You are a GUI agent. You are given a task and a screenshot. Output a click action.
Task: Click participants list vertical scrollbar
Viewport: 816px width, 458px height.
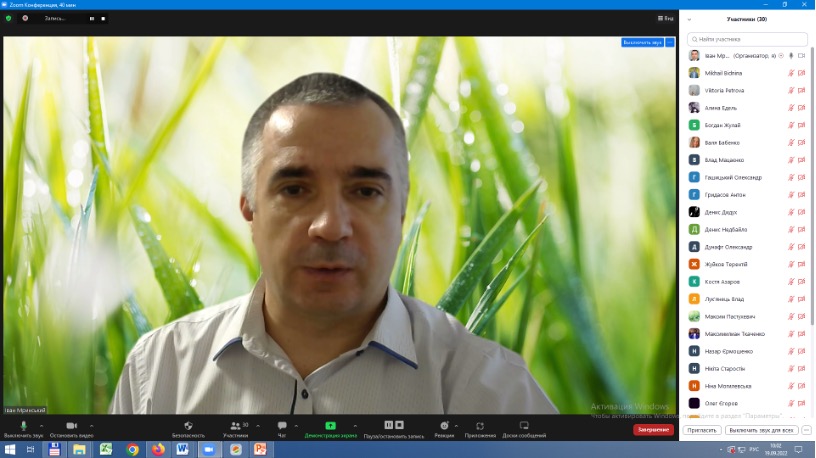click(812, 186)
